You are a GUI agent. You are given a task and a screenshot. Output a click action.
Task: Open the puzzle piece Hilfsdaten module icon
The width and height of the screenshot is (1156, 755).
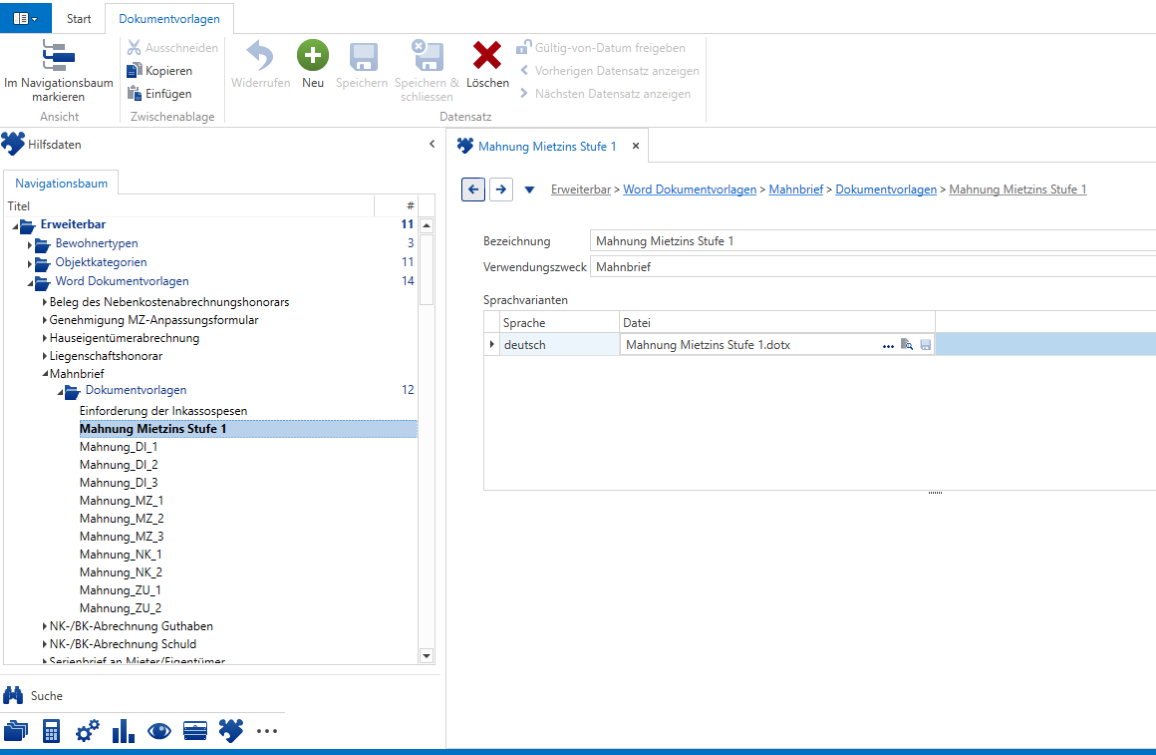(231, 731)
